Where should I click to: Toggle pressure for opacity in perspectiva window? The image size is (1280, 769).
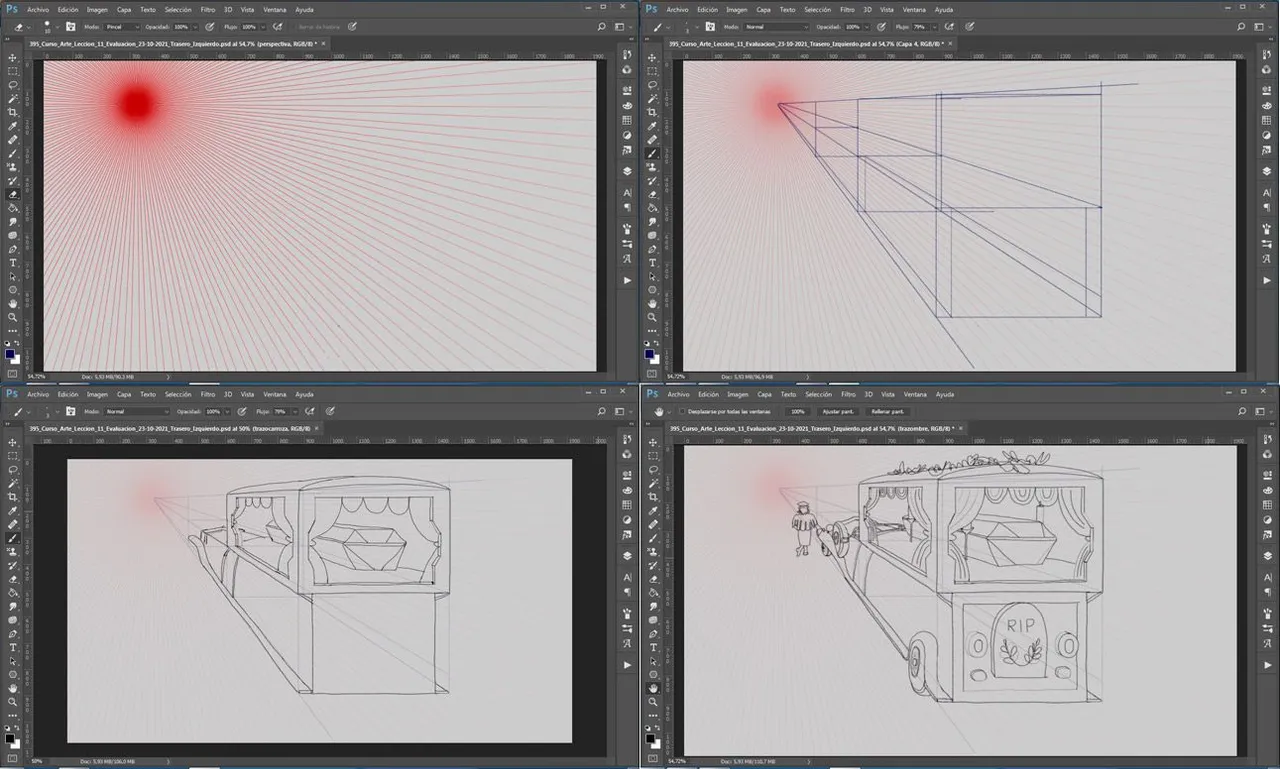210,27
